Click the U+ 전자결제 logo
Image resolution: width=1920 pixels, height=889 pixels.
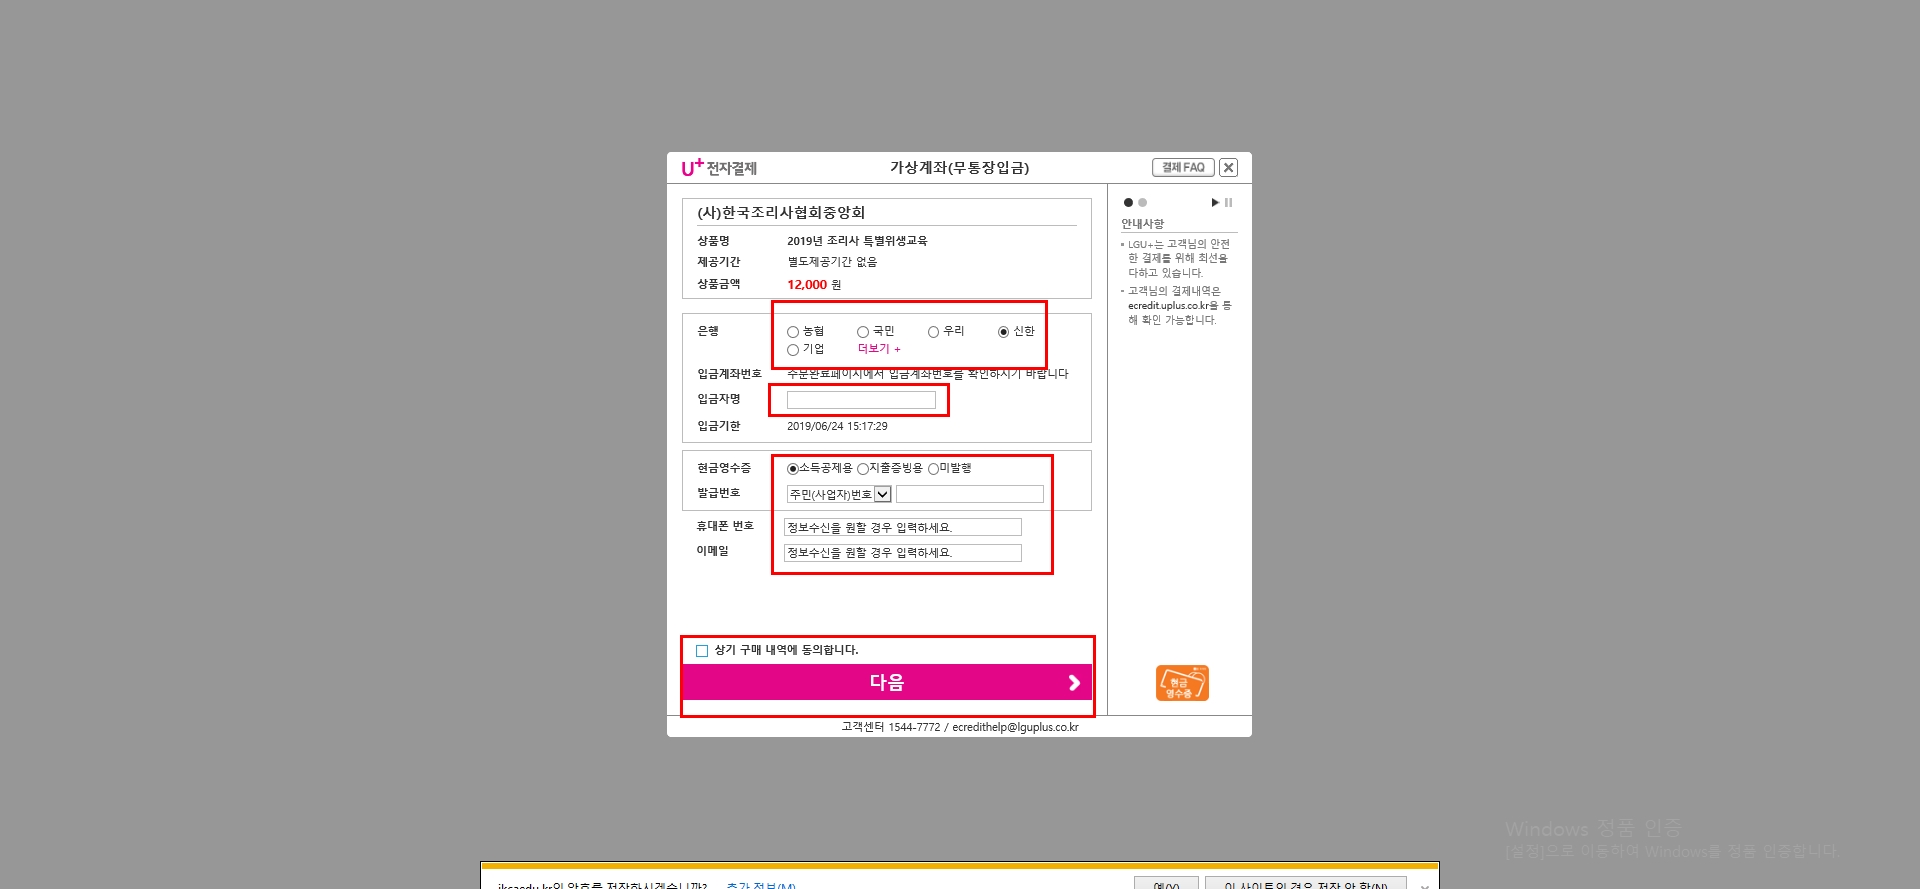[x=718, y=168]
